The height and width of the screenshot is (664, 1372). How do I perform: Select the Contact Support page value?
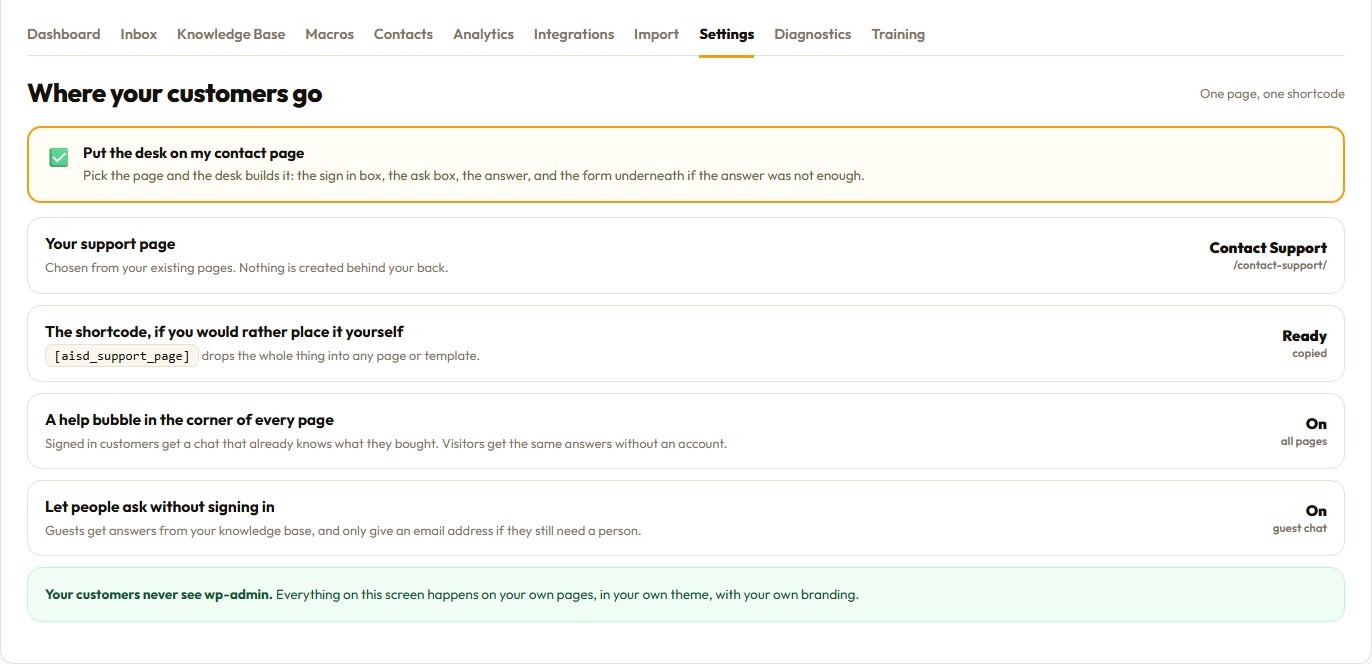pyautogui.click(x=1268, y=248)
